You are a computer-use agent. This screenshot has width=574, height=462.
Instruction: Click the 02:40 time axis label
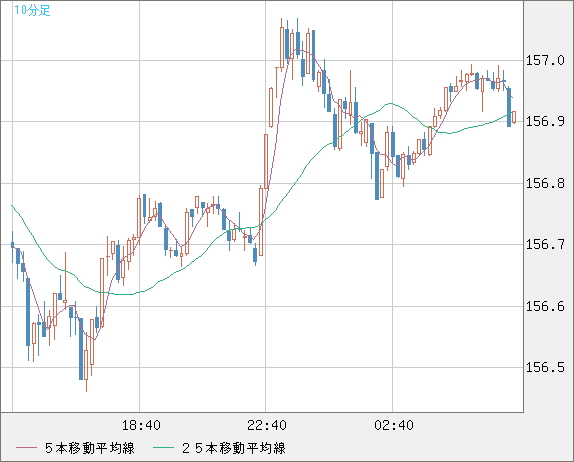(394, 425)
